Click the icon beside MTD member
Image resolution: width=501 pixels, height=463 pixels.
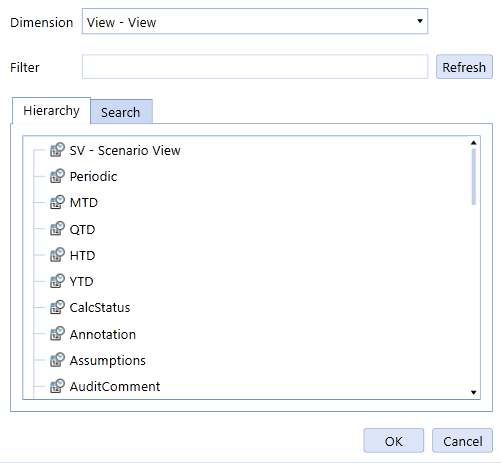click(57, 202)
